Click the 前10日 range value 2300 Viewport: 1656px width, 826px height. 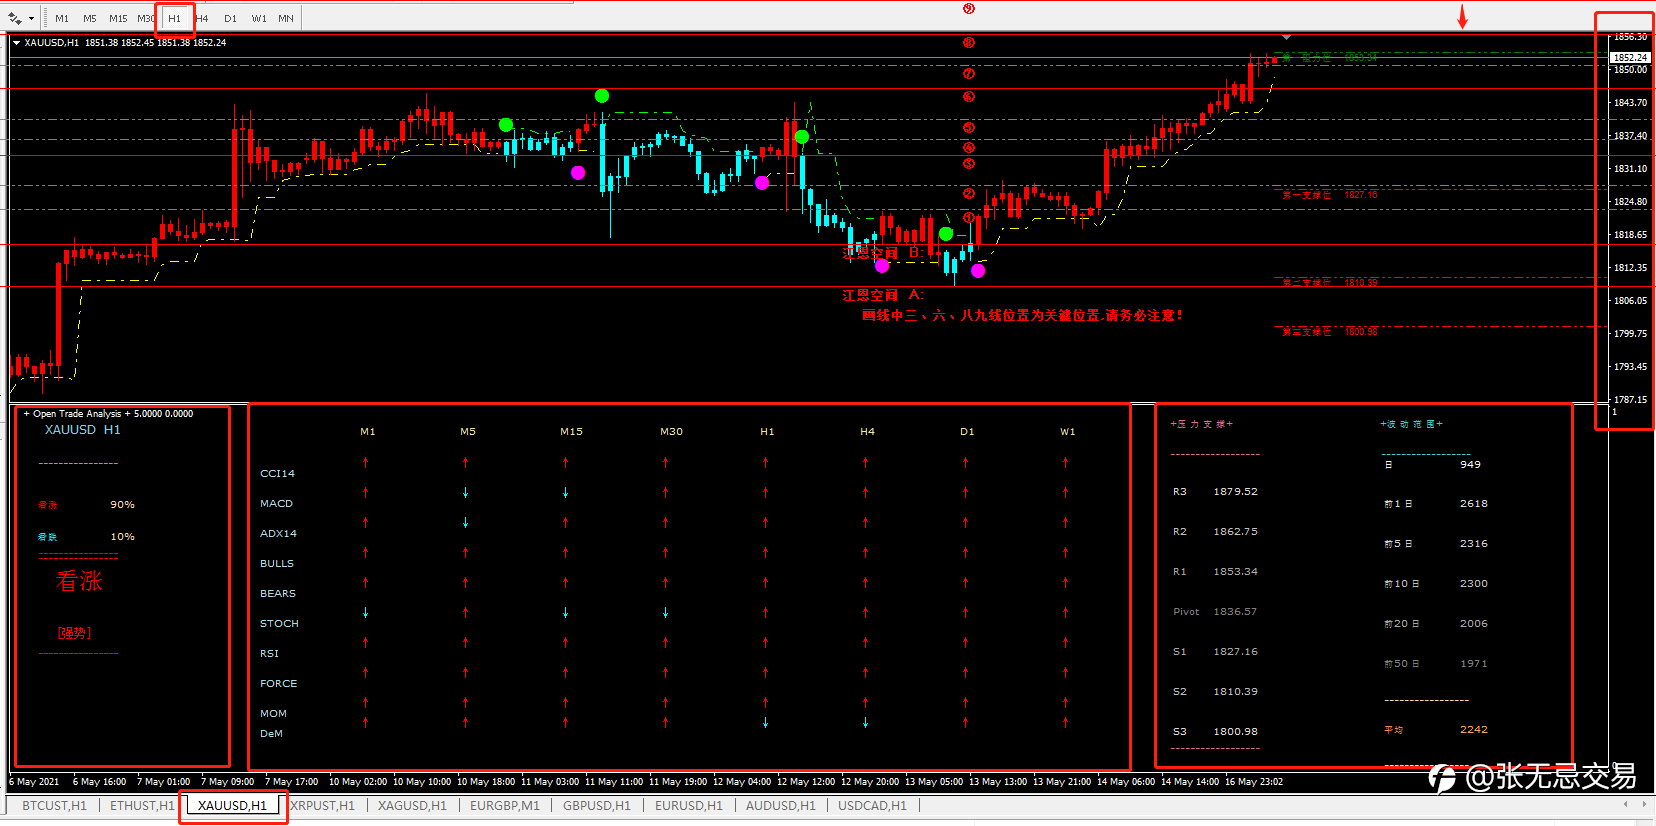tap(1473, 583)
